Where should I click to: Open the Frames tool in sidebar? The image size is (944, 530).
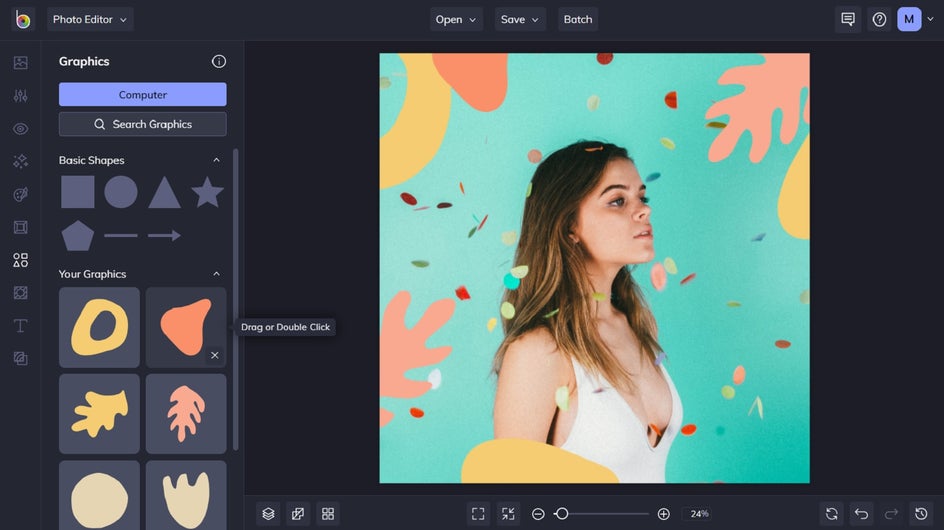pyautogui.click(x=20, y=227)
